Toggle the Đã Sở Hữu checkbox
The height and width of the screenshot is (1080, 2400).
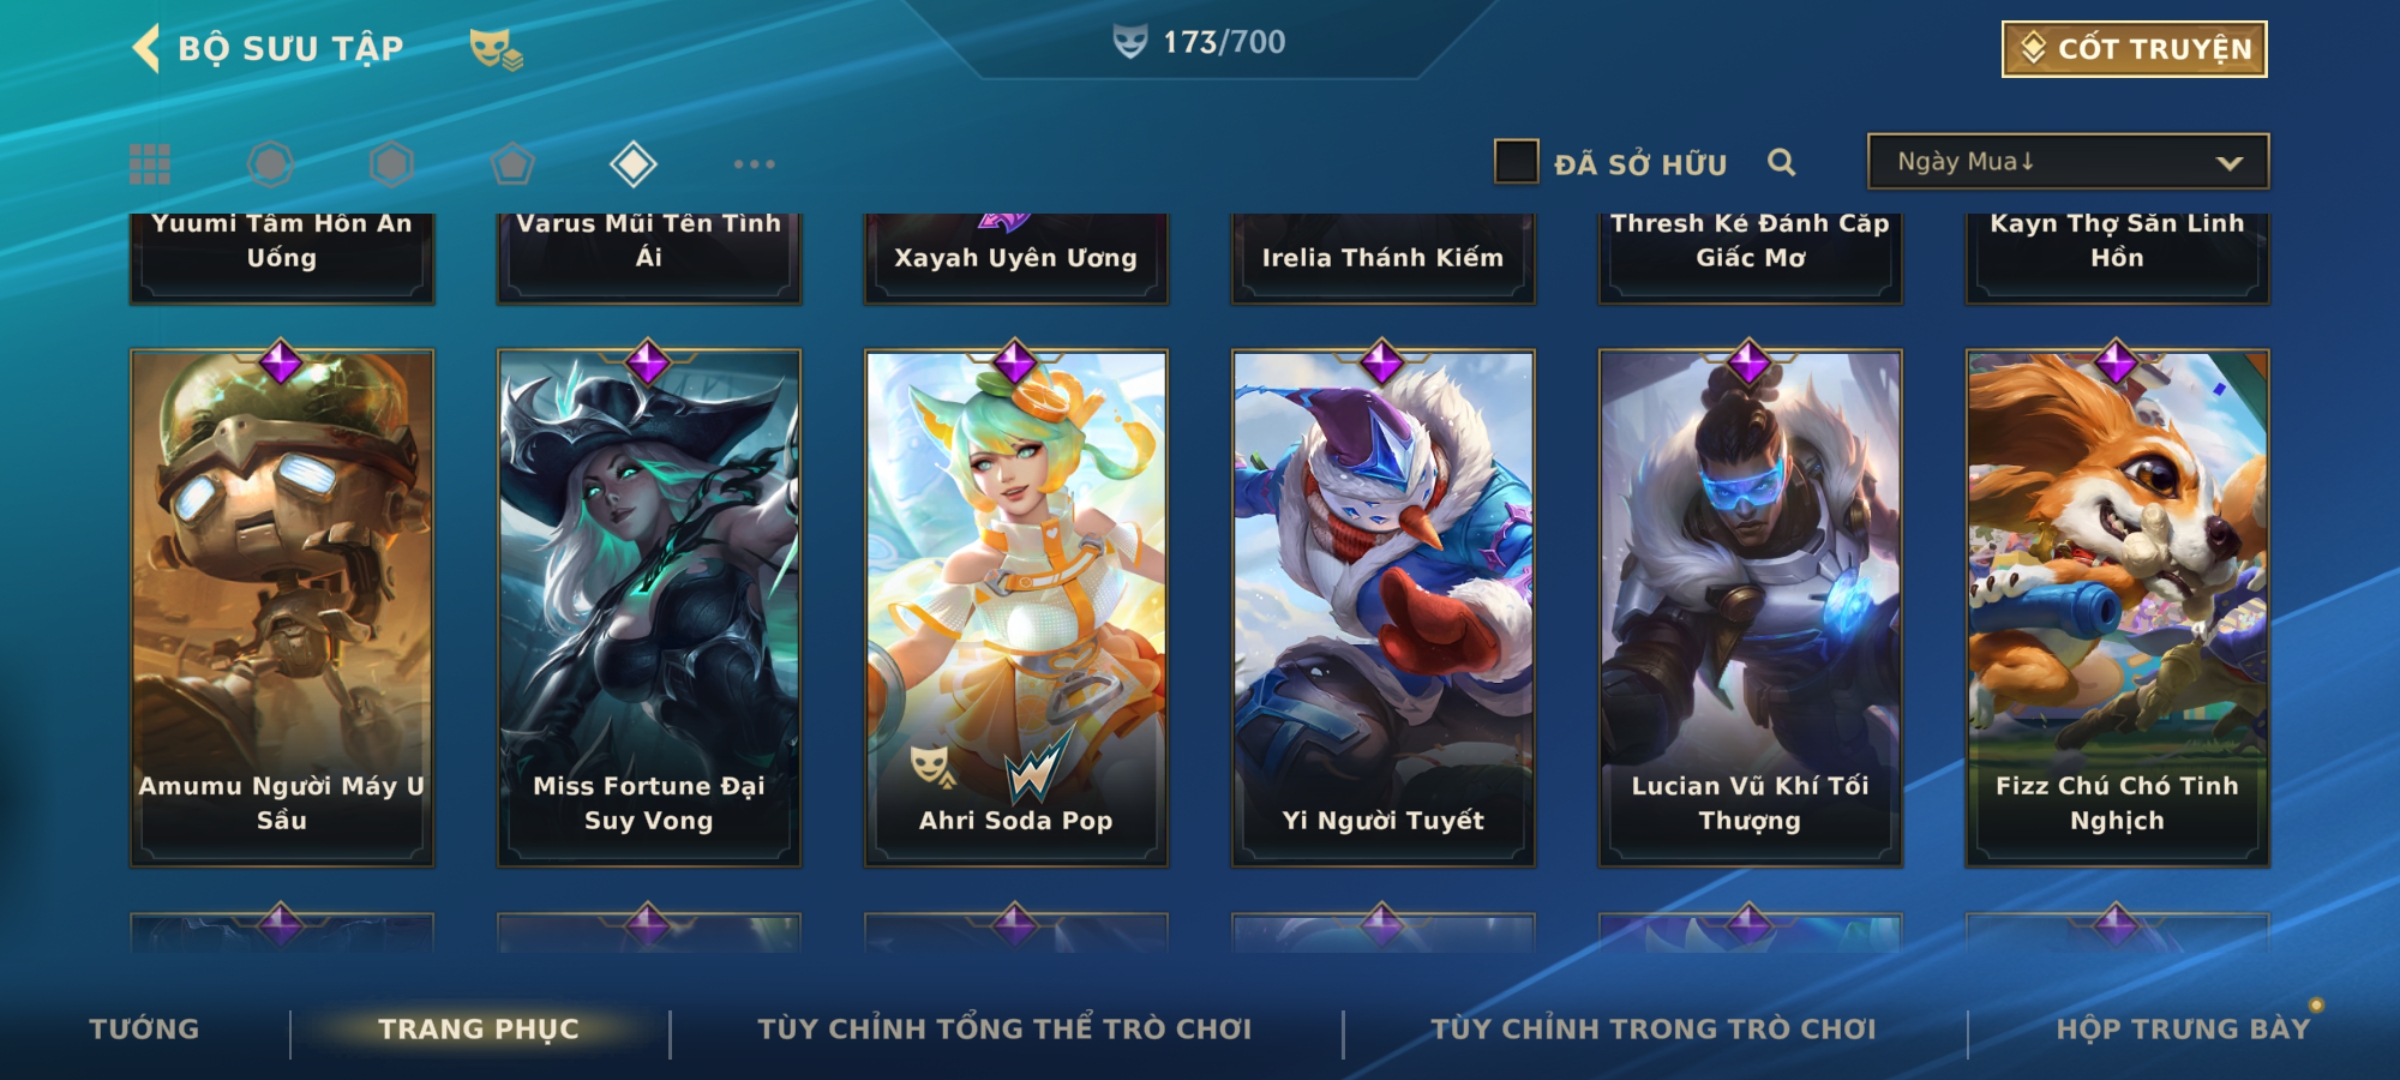pyautogui.click(x=1516, y=162)
